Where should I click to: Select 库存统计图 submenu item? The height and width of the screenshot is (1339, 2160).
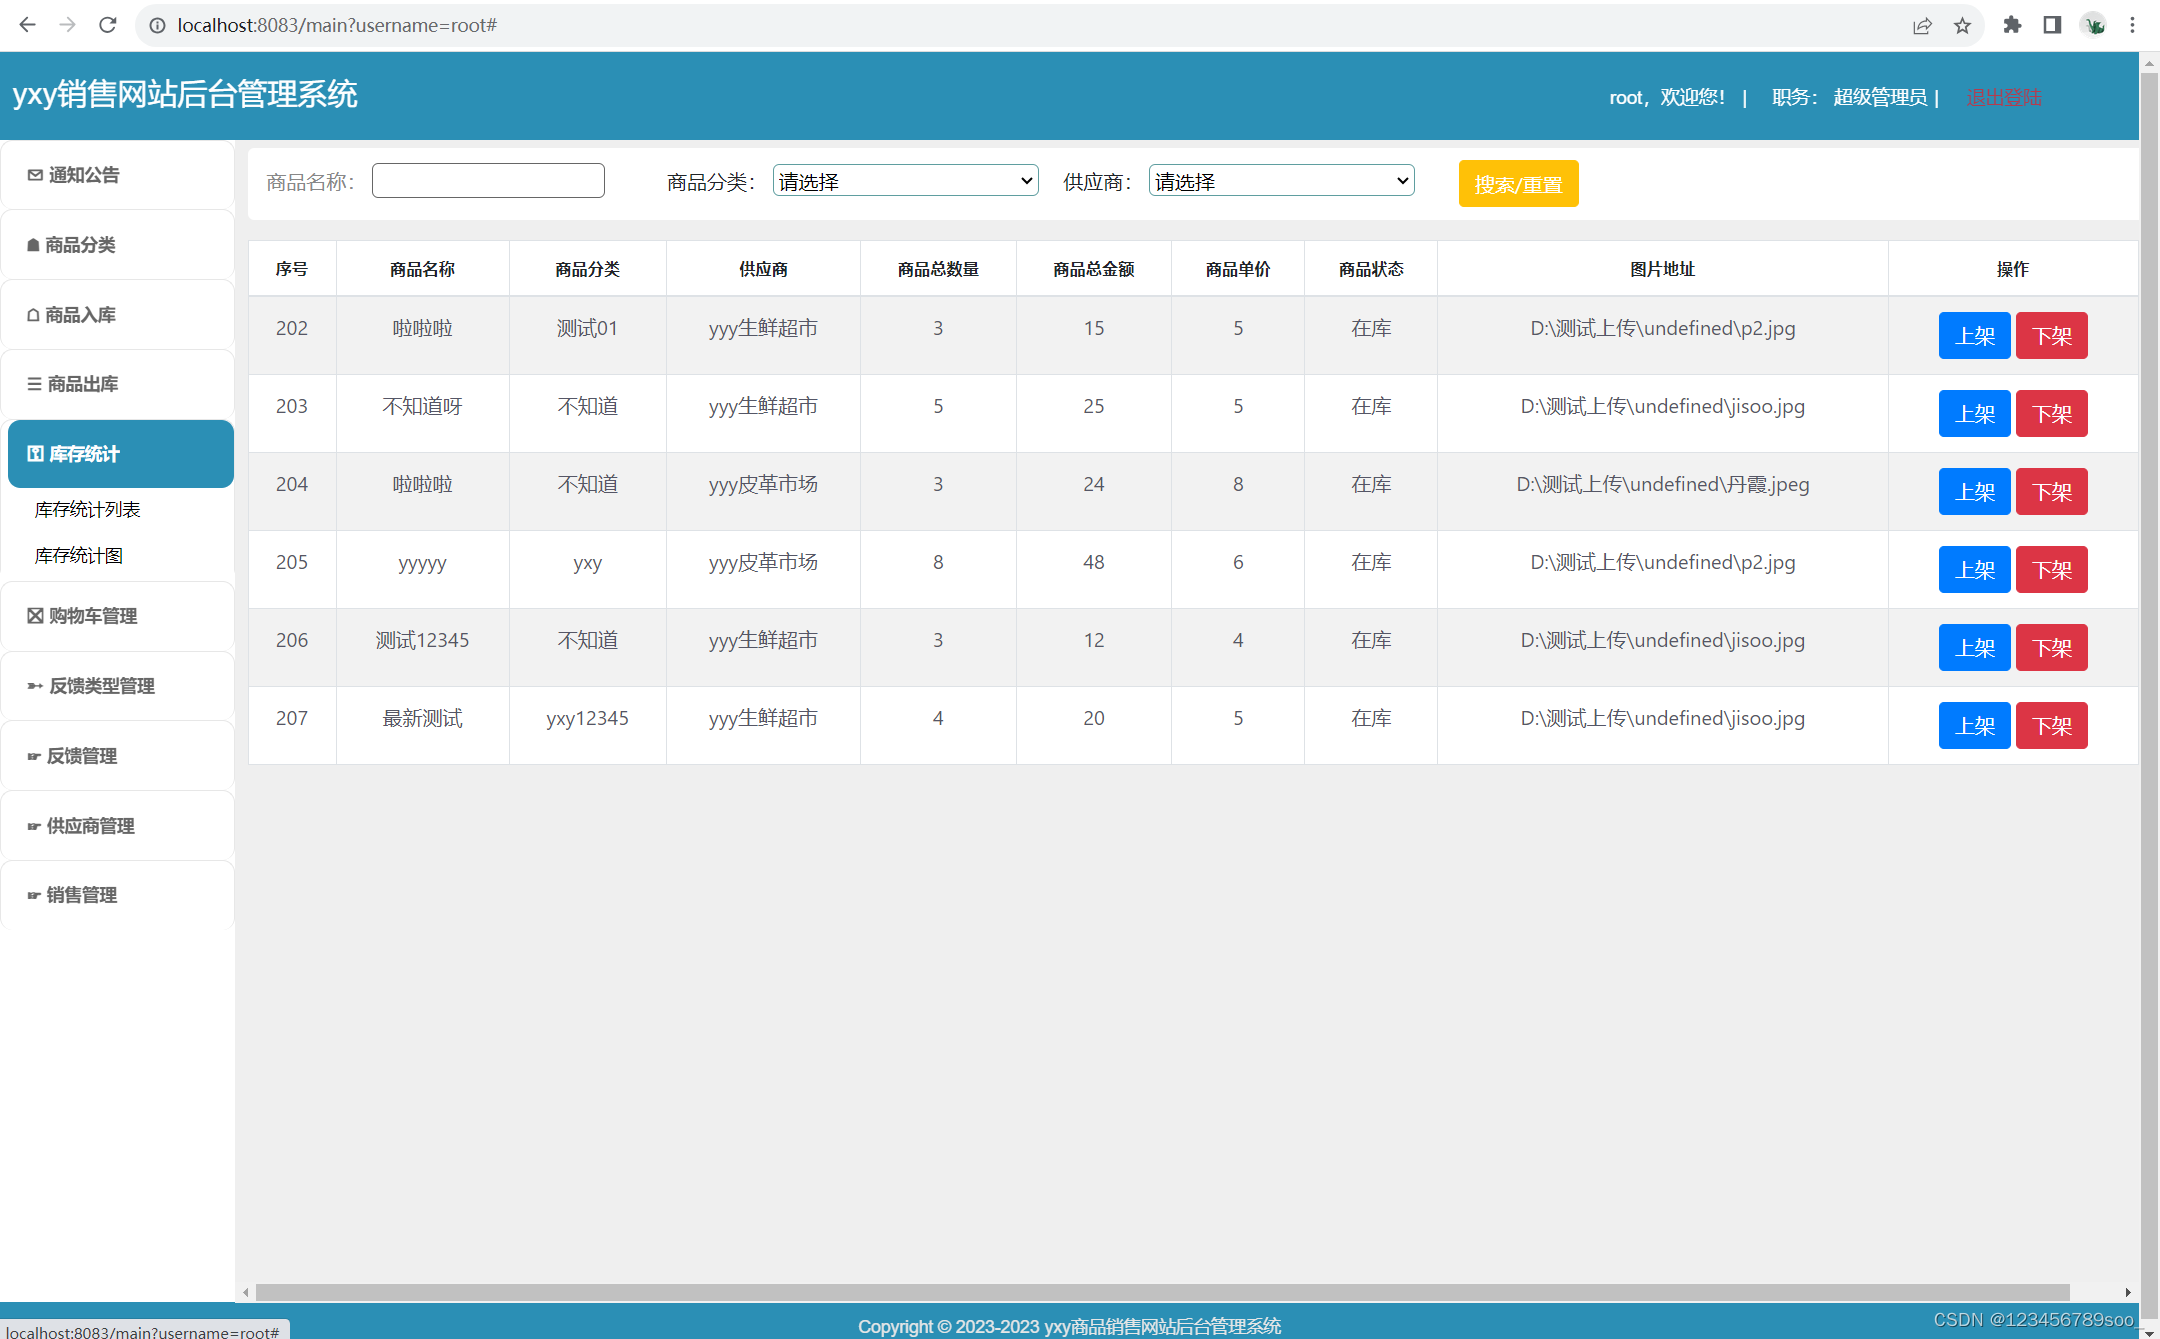point(79,555)
